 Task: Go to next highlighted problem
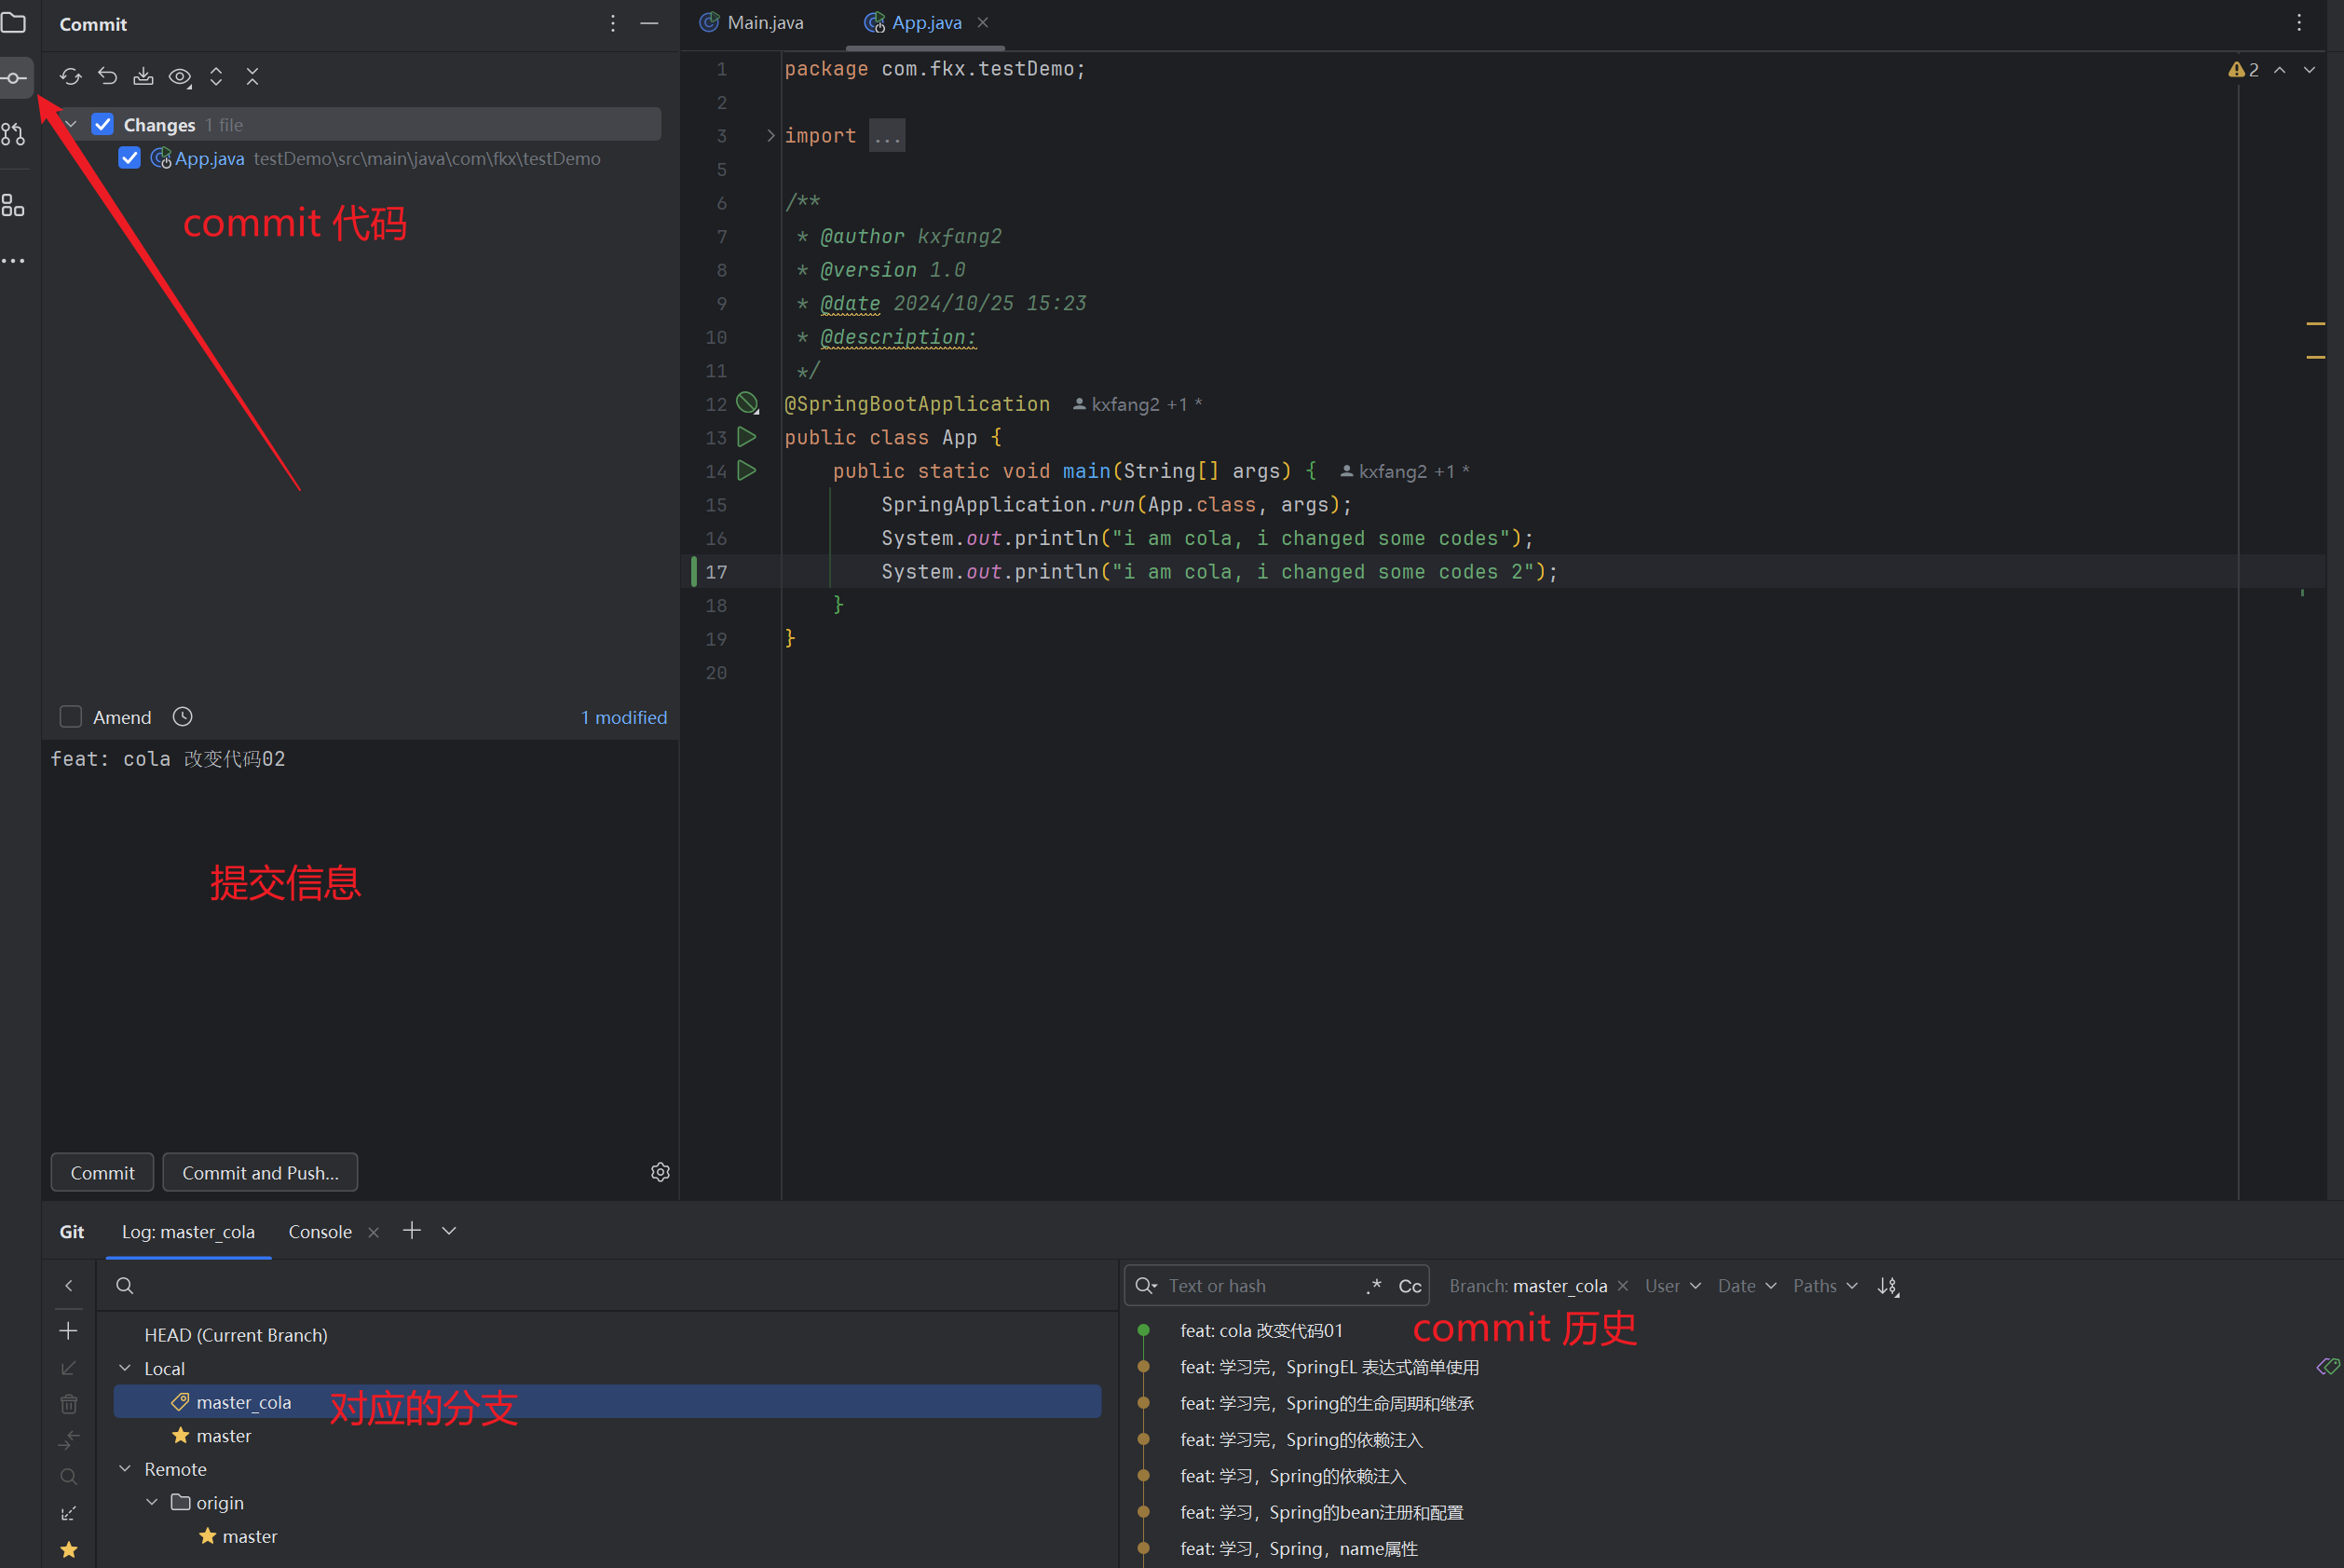[2309, 70]
